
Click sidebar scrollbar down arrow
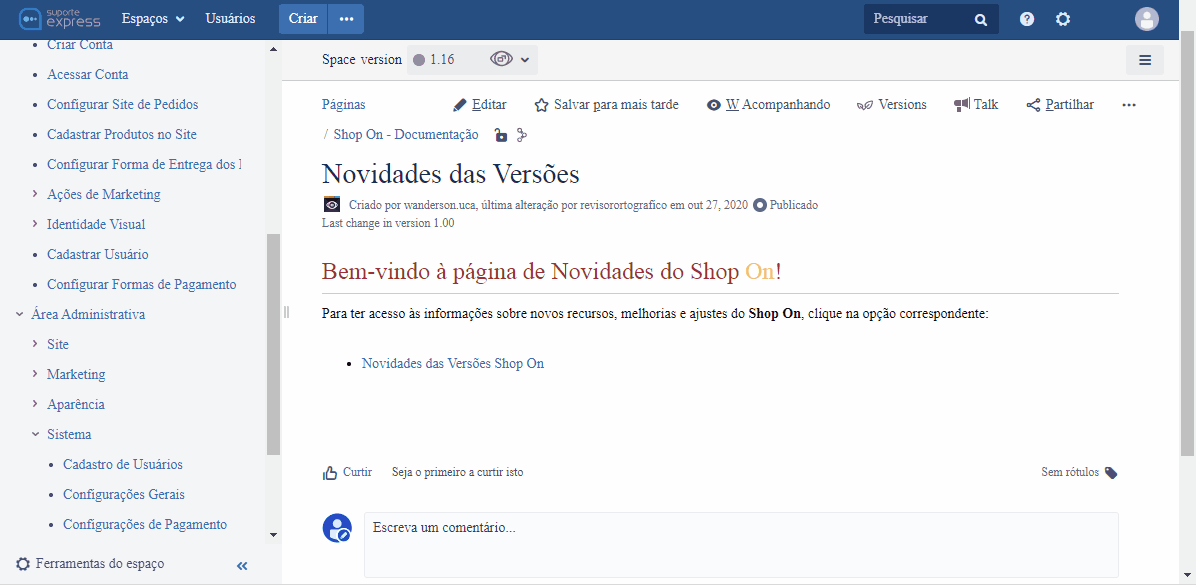point(274,535)
